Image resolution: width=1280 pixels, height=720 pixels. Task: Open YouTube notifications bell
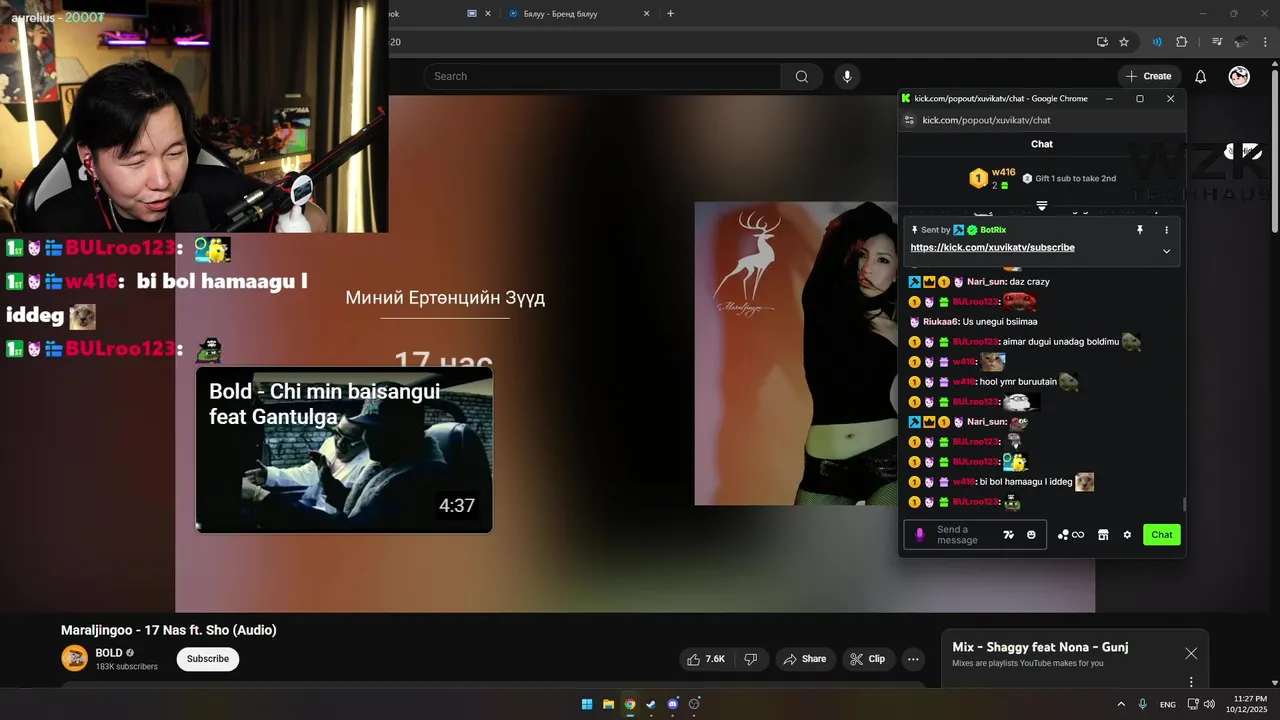coord(1201,76)
